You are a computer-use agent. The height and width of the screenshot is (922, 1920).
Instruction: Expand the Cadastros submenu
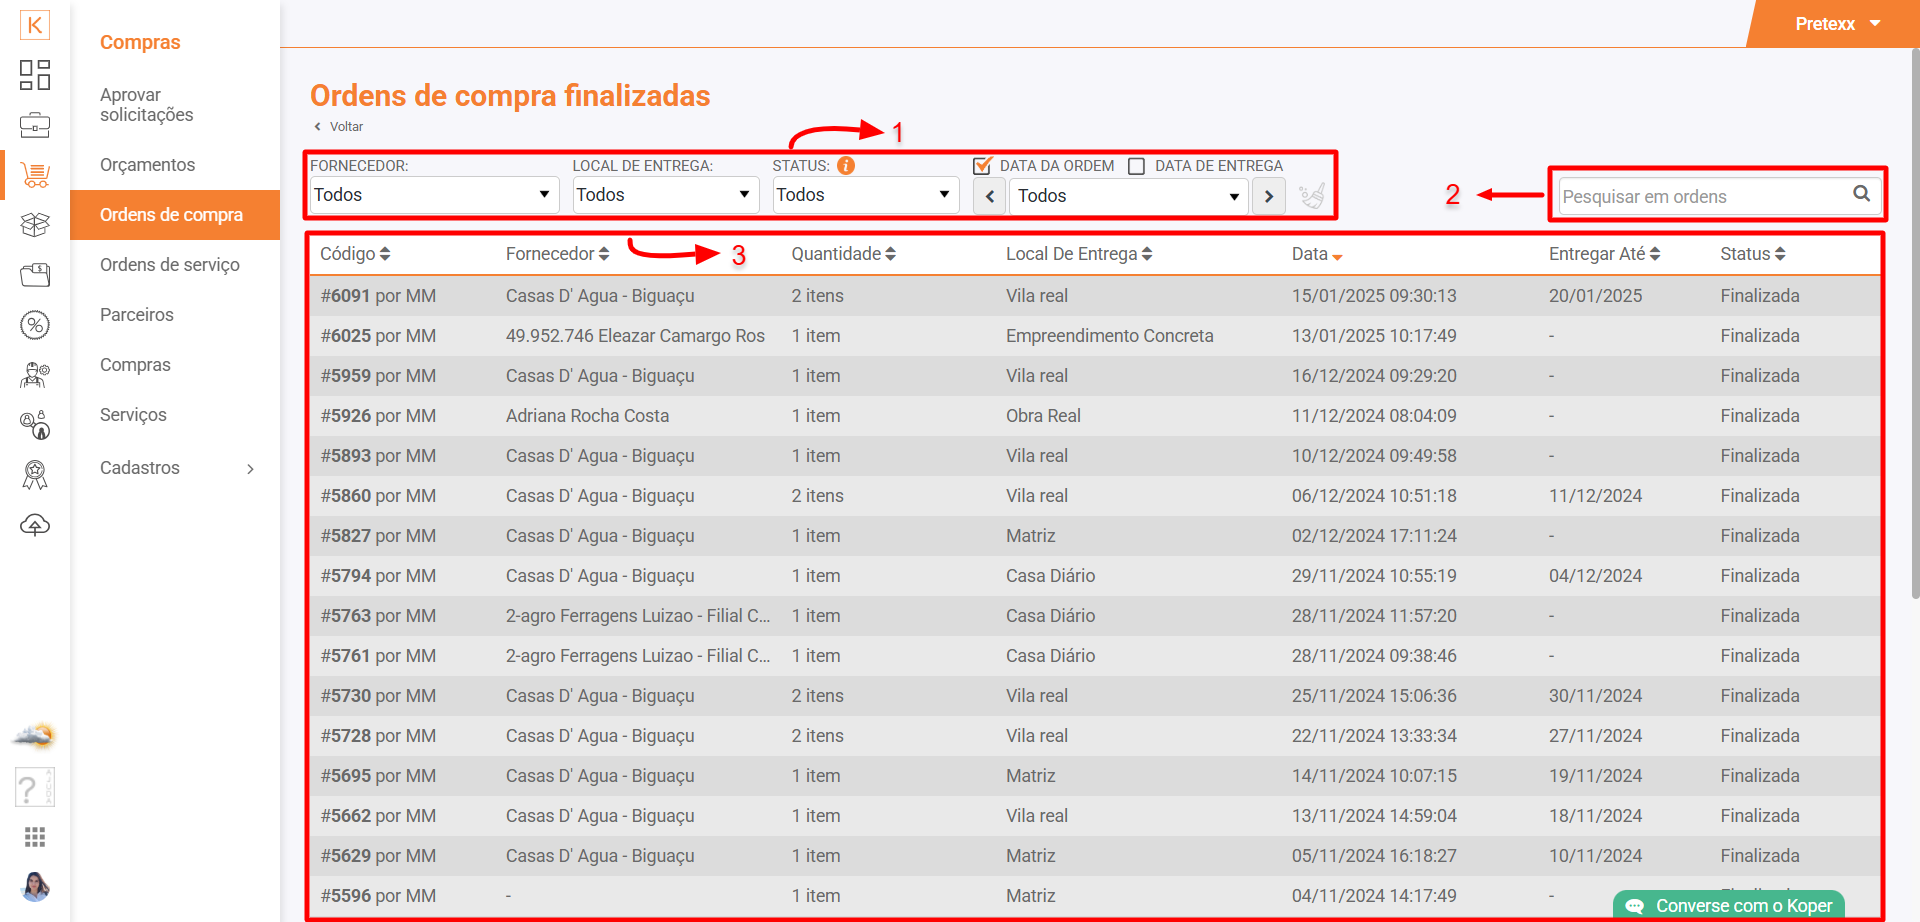click(x=177, y=468)
